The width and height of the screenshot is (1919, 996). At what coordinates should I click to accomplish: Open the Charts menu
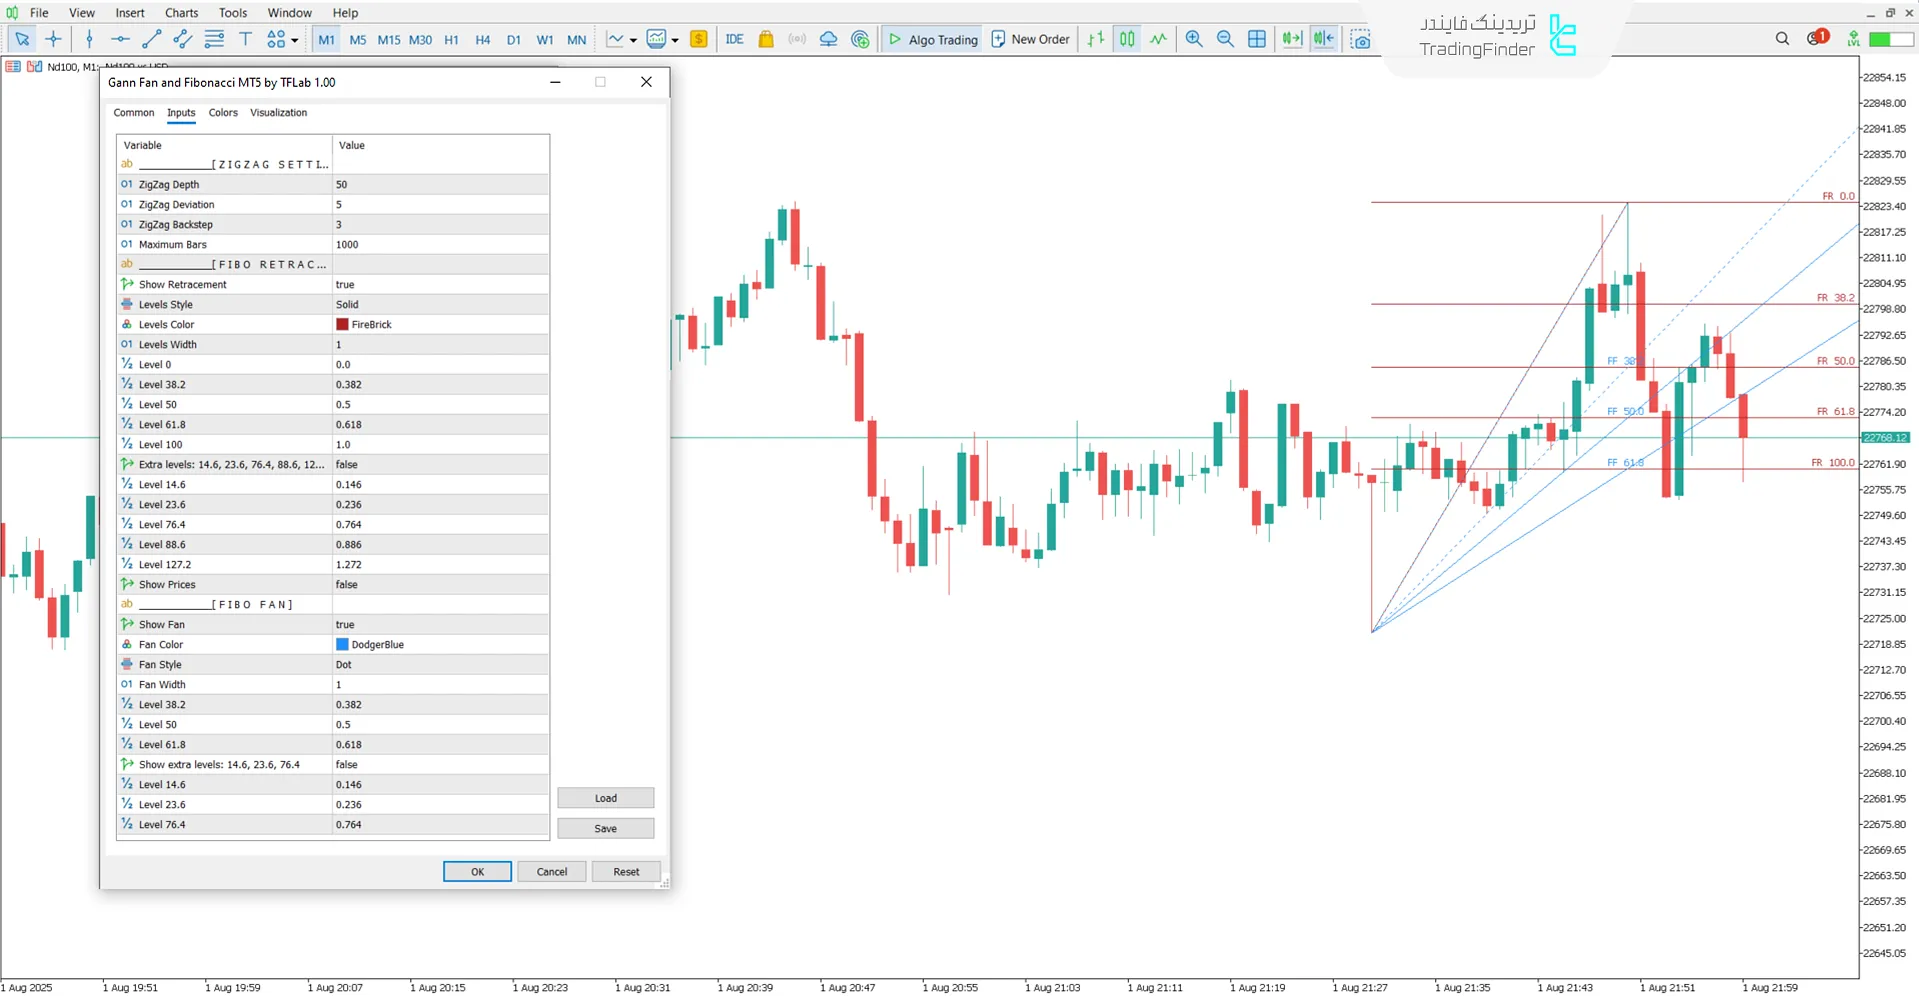tap(180, 12)
